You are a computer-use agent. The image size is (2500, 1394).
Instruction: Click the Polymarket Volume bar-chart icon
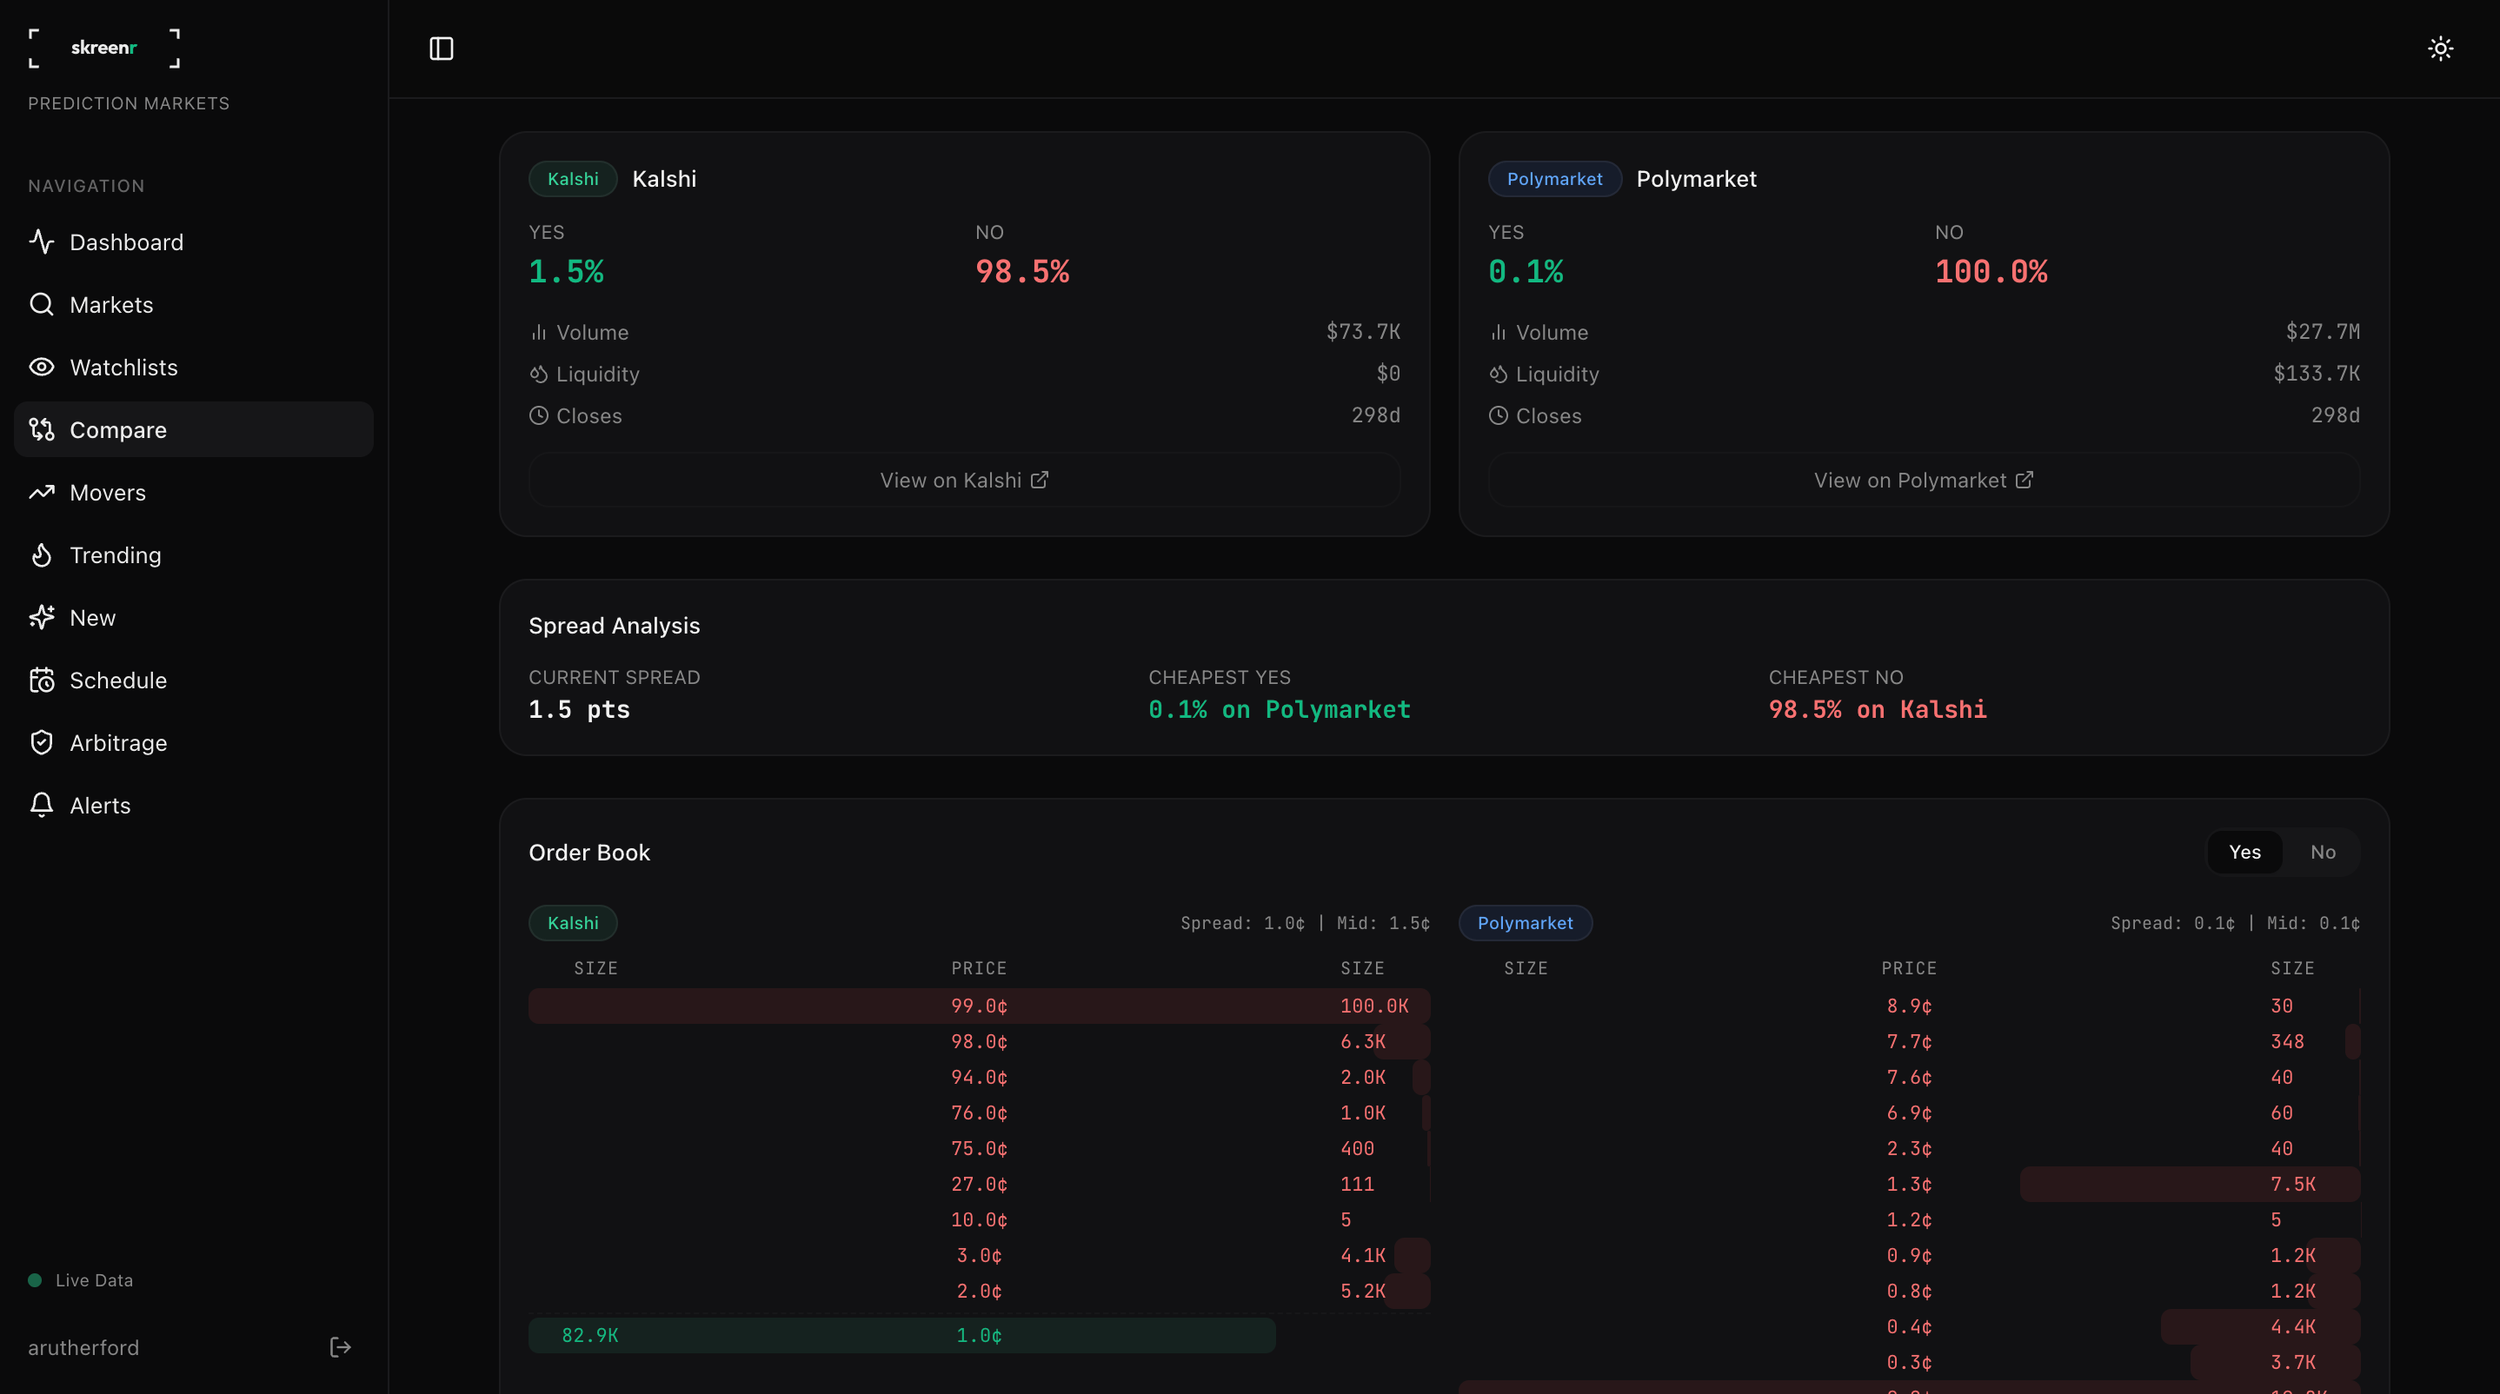[1498, 332]
